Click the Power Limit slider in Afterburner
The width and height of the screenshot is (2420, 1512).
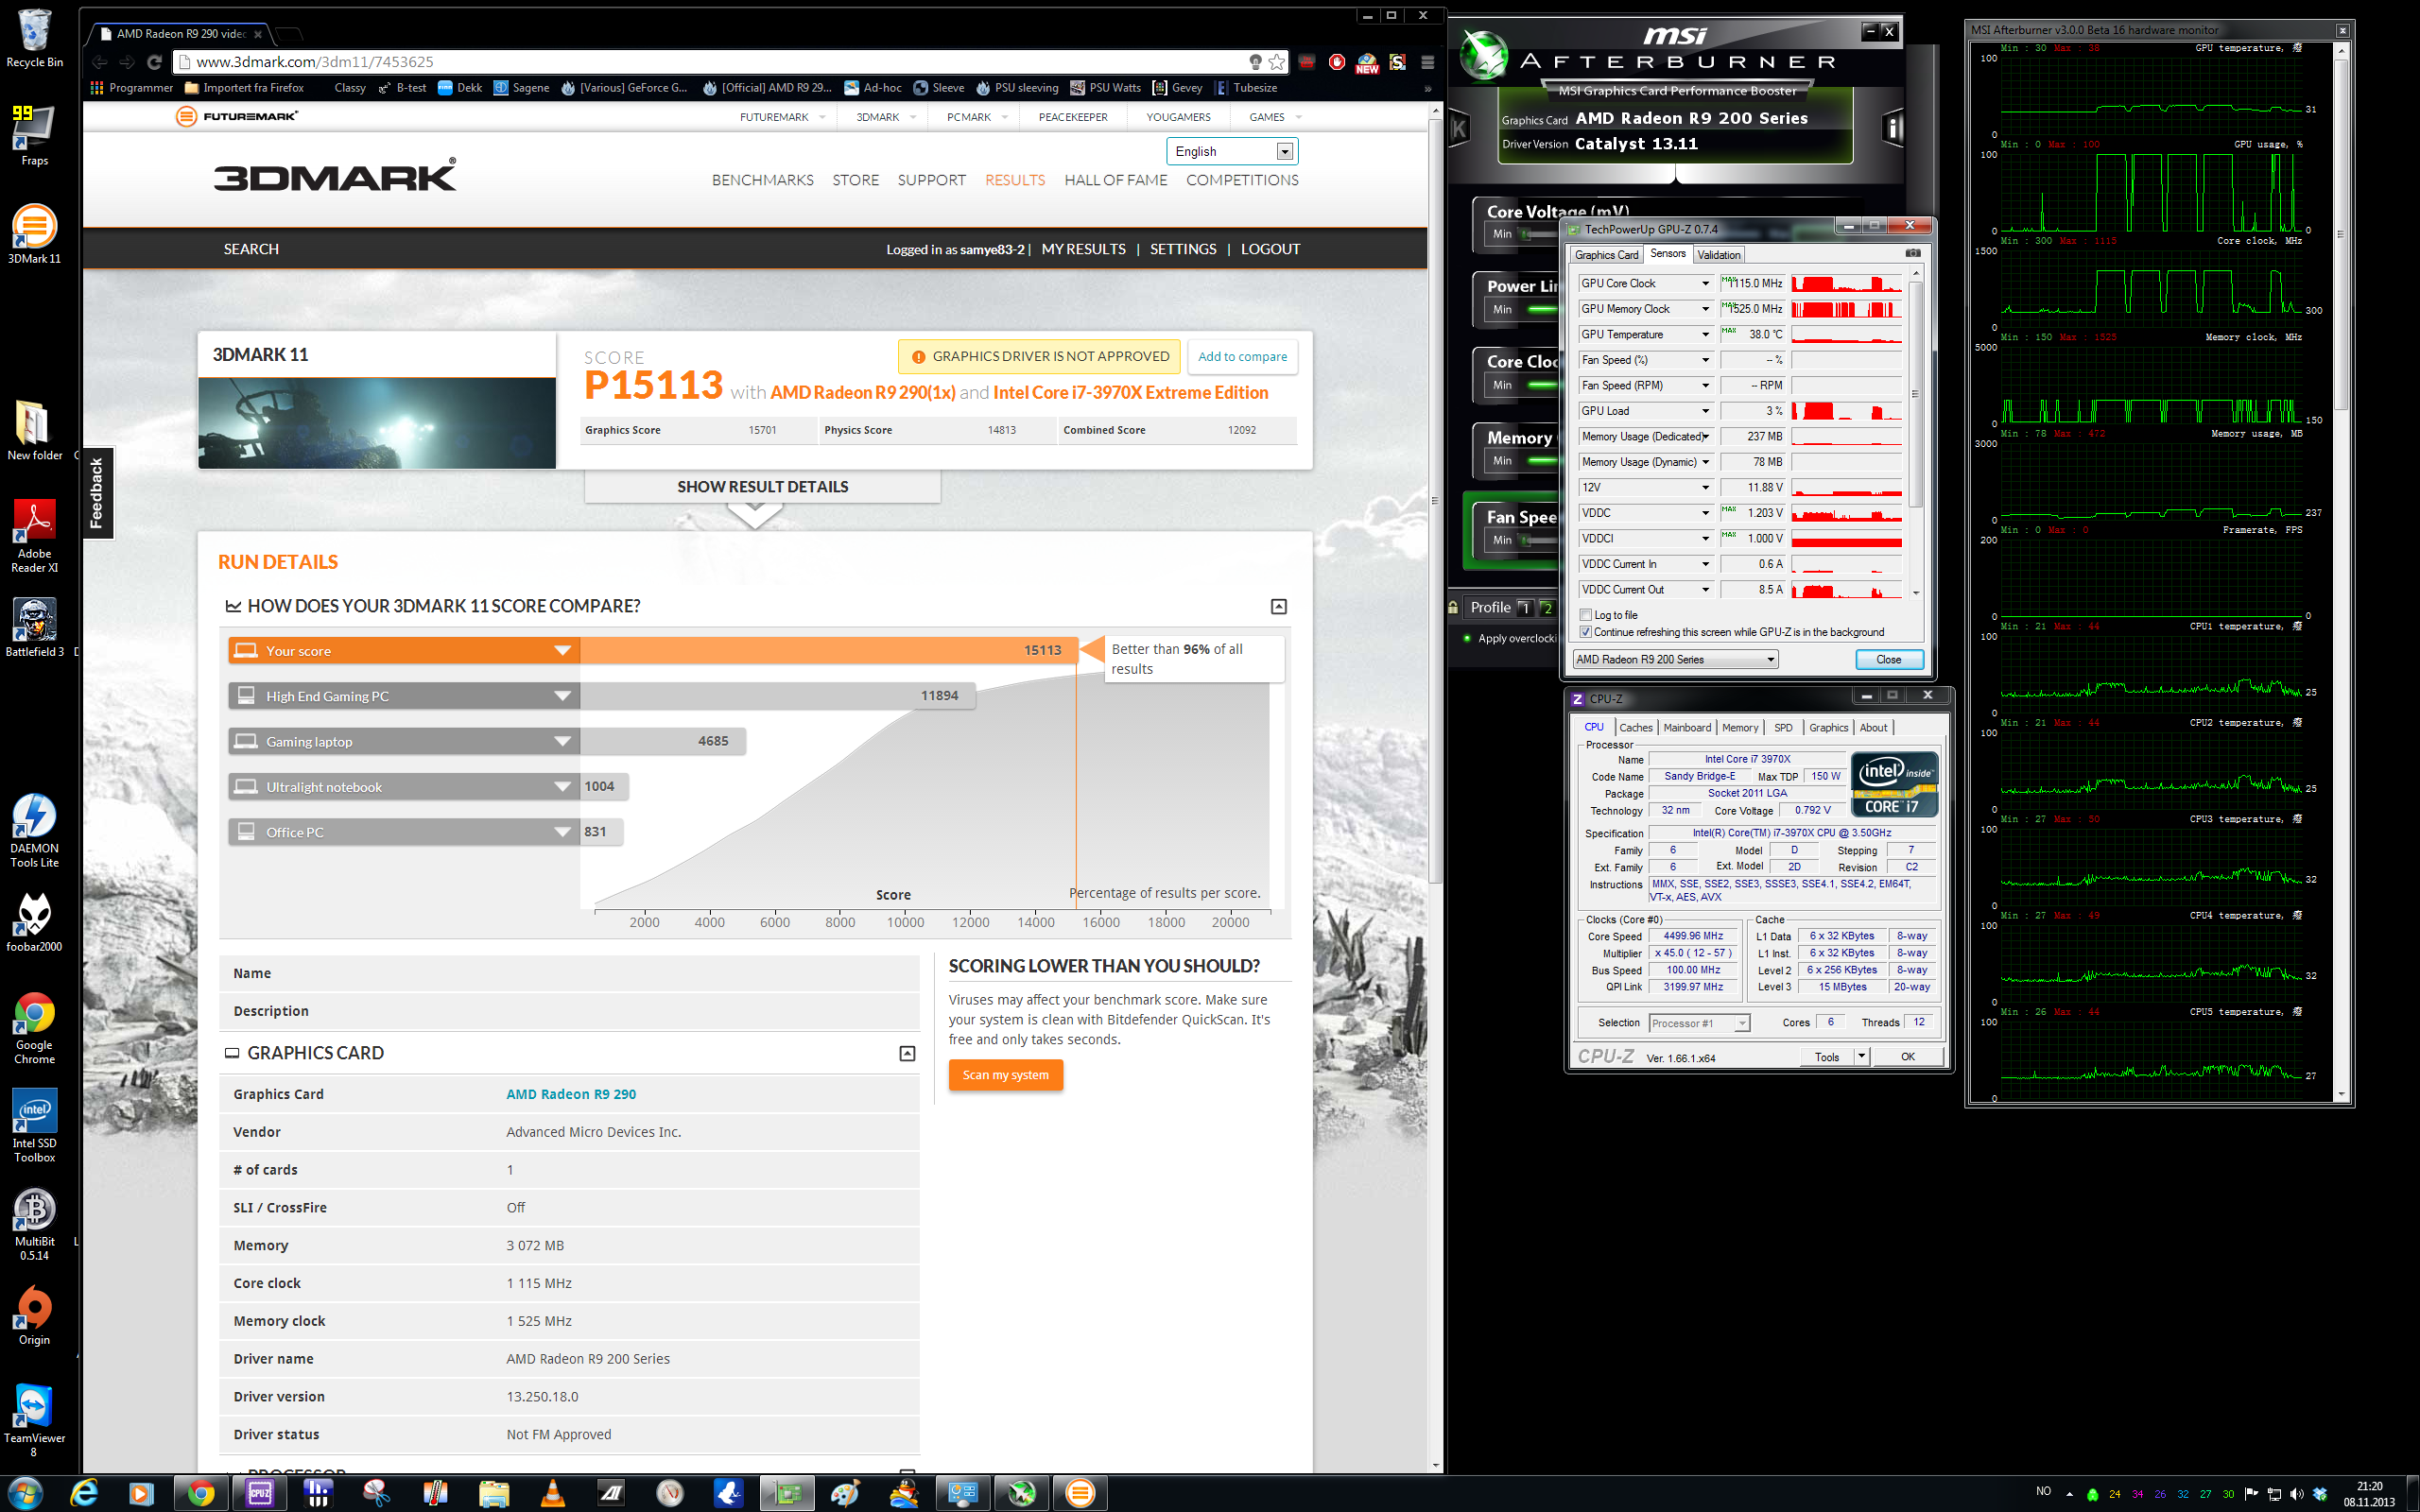1541,309
